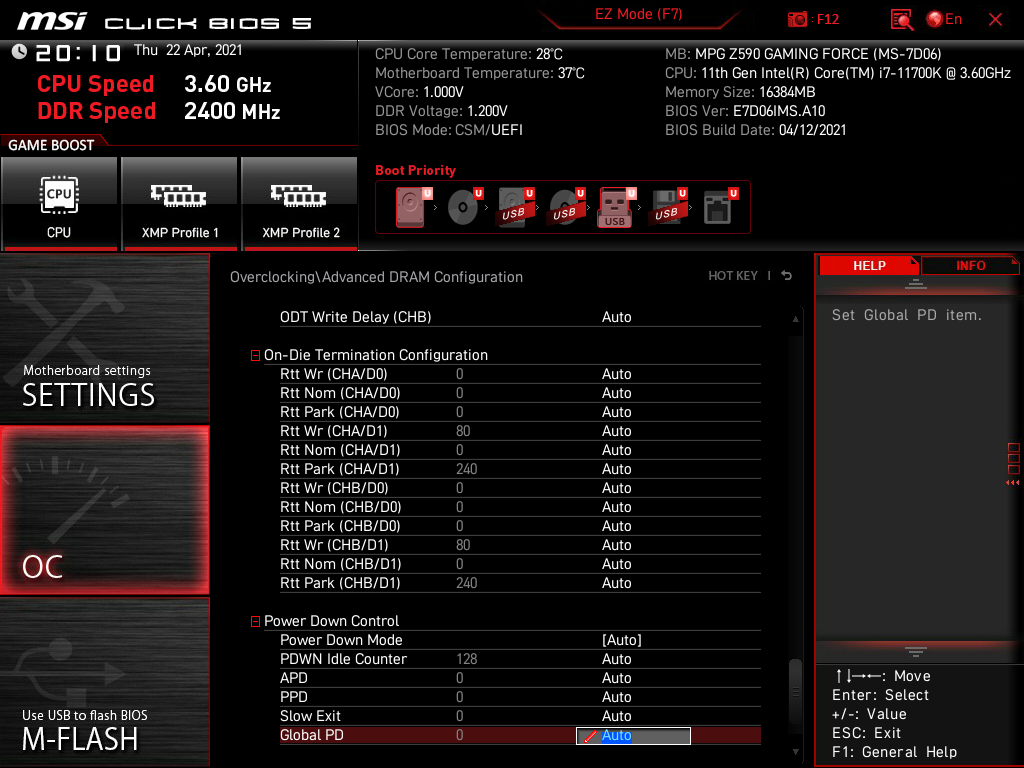Enable XMP Profile 2

tap(300, 203)
